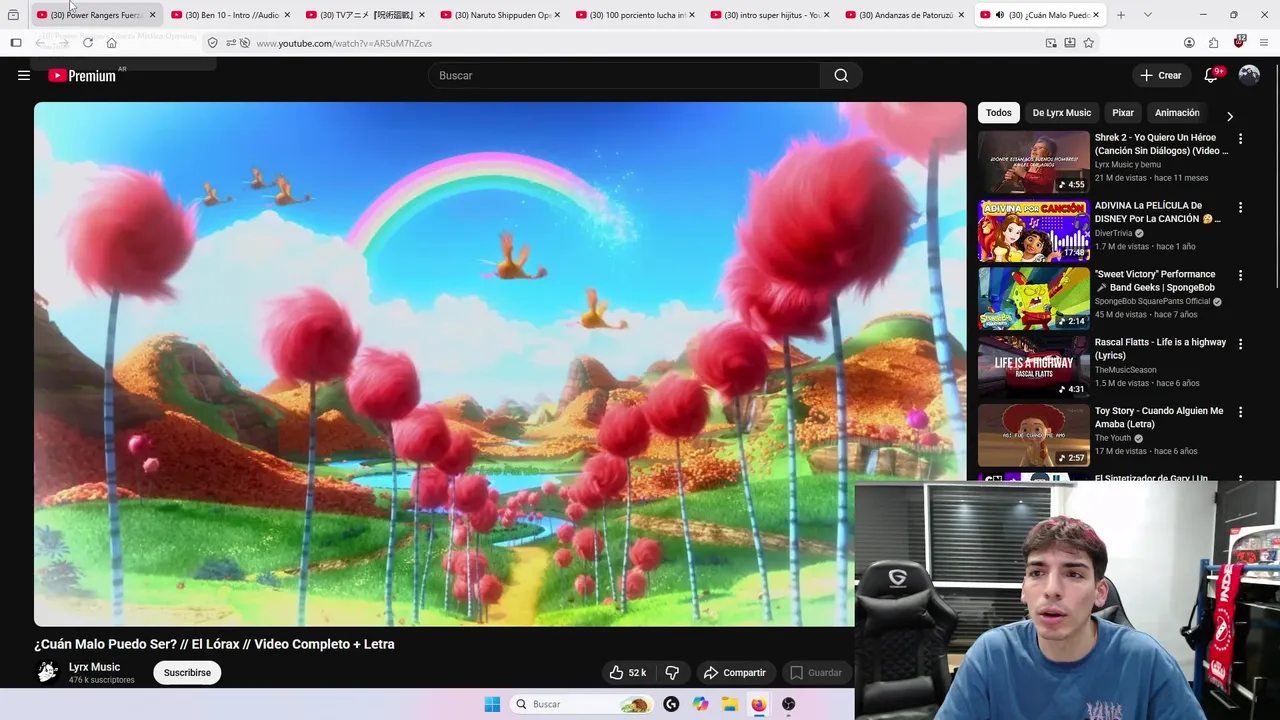Reload the page
1280x720 pixels.
(88, 43)
